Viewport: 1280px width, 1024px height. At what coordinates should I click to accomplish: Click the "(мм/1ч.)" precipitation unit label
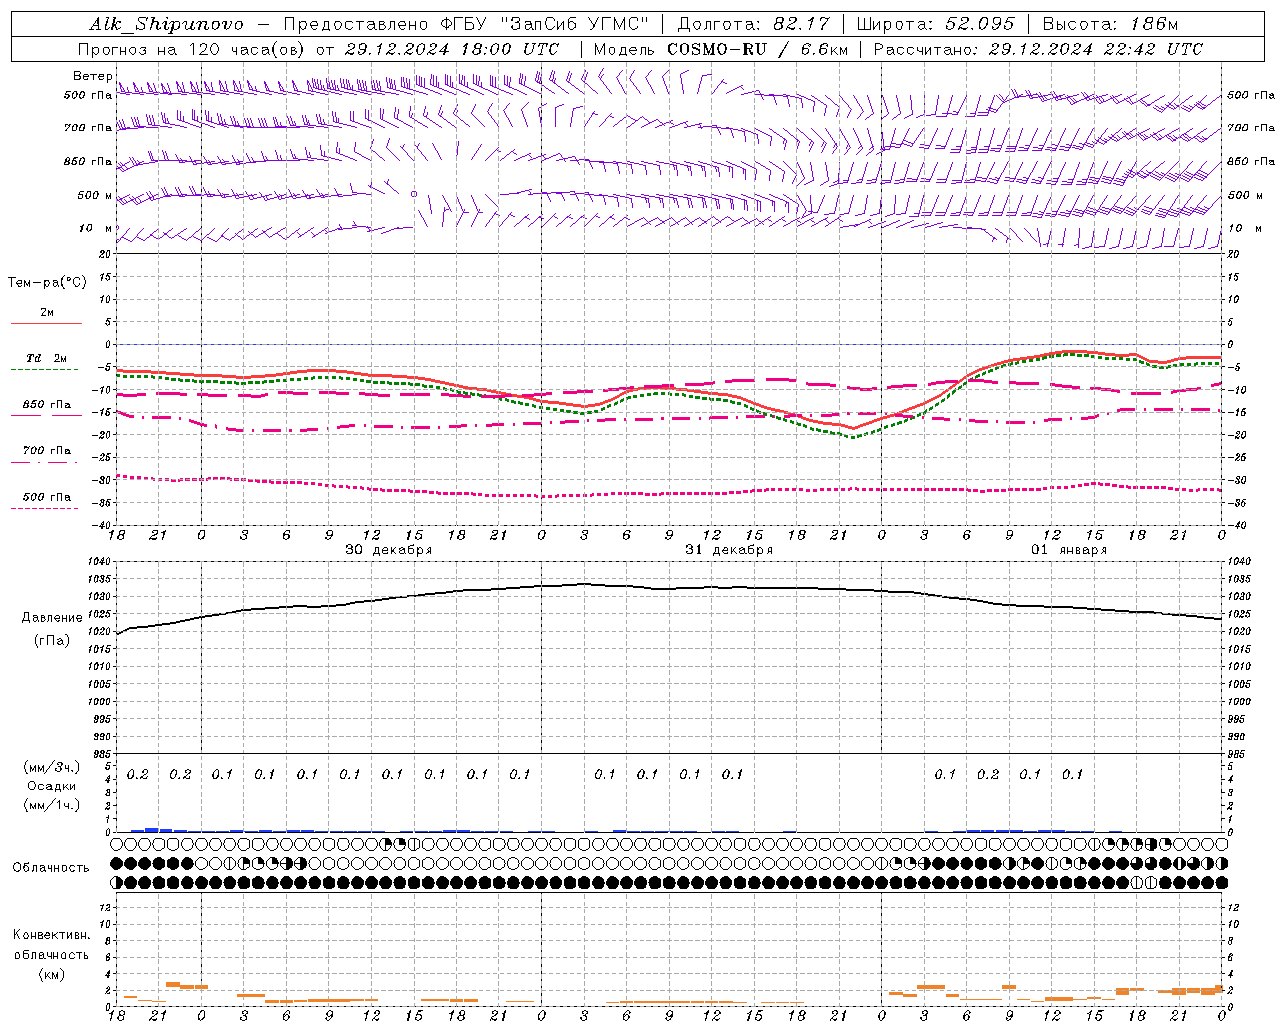click(52, 805)
